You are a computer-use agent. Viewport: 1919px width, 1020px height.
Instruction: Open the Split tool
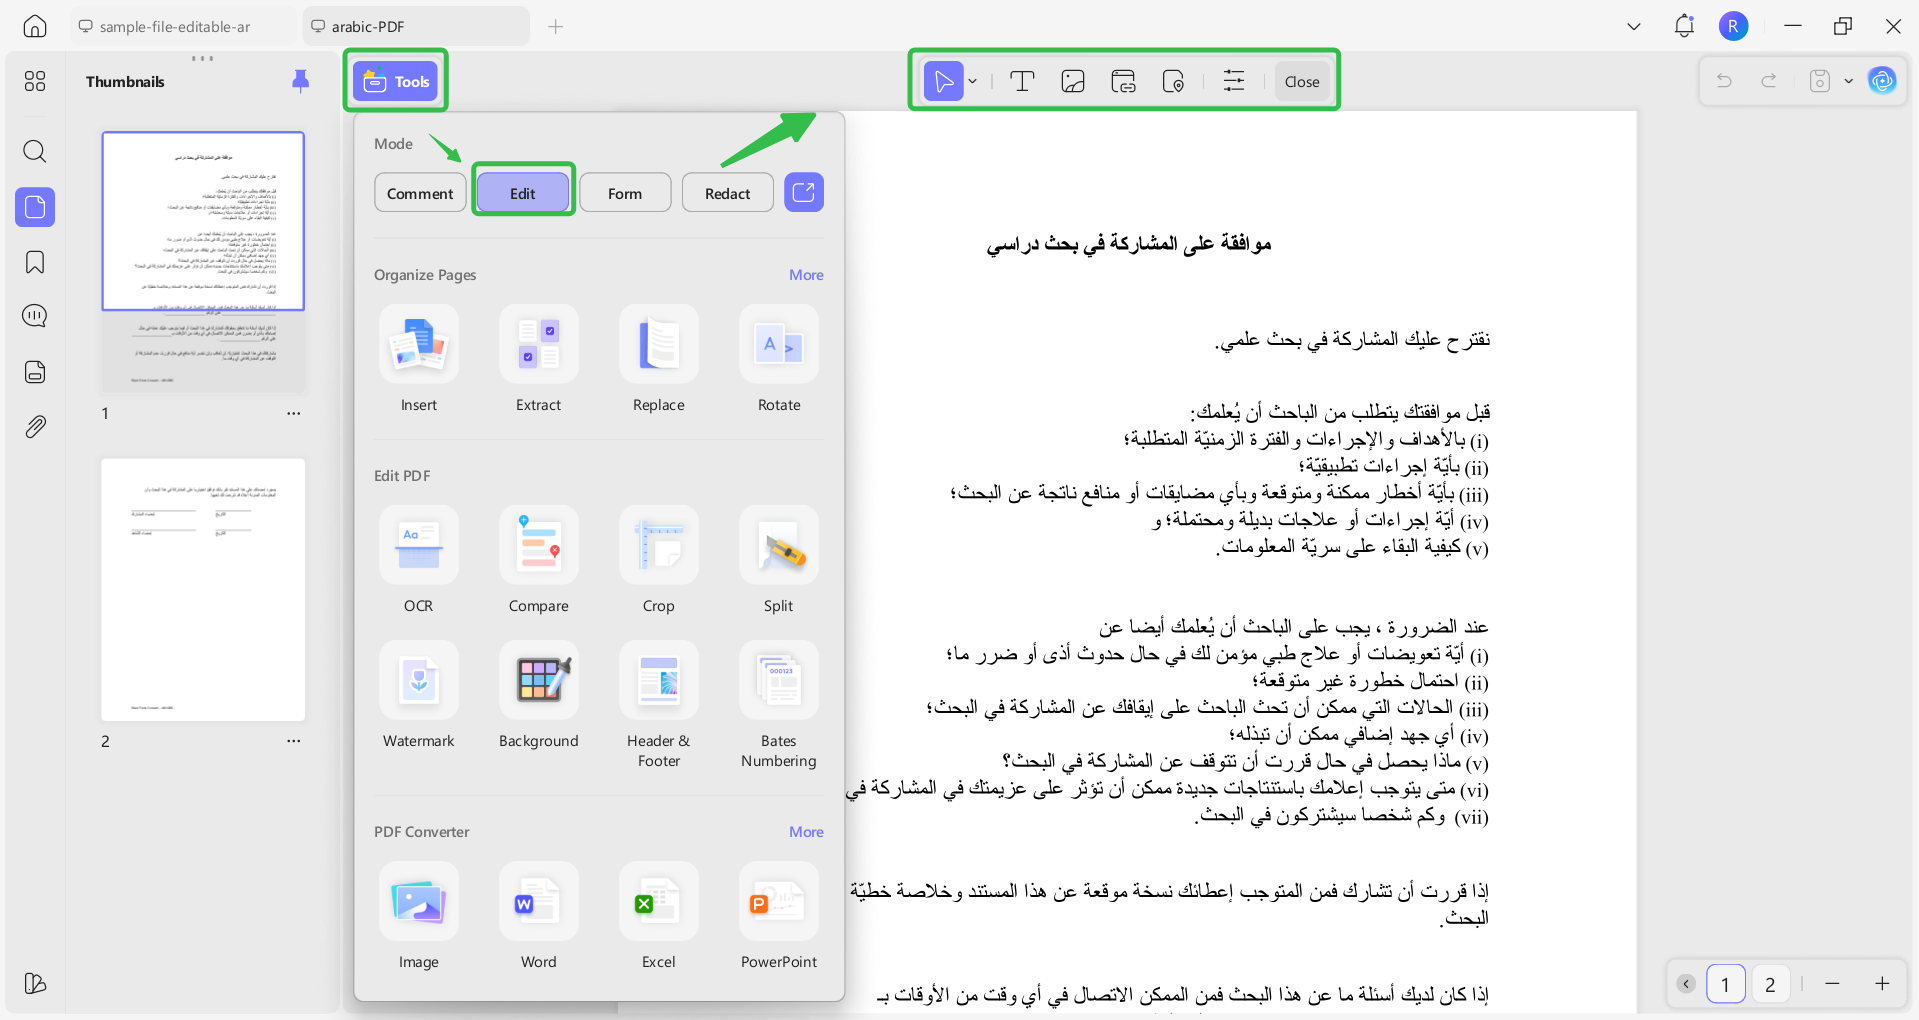click(x=779, y=560)
